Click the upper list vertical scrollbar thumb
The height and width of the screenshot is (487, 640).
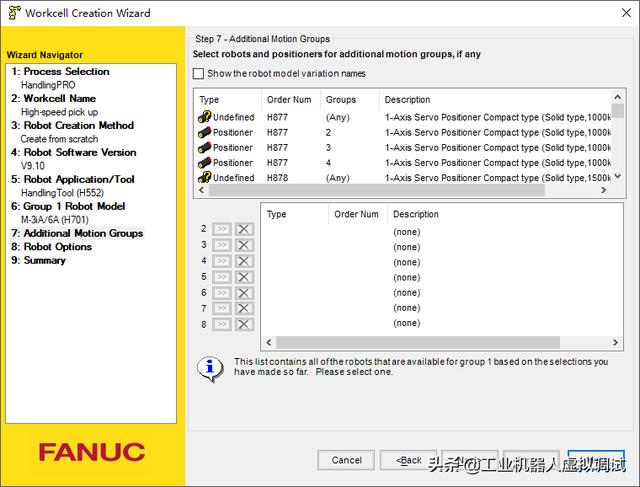(618, 111)
